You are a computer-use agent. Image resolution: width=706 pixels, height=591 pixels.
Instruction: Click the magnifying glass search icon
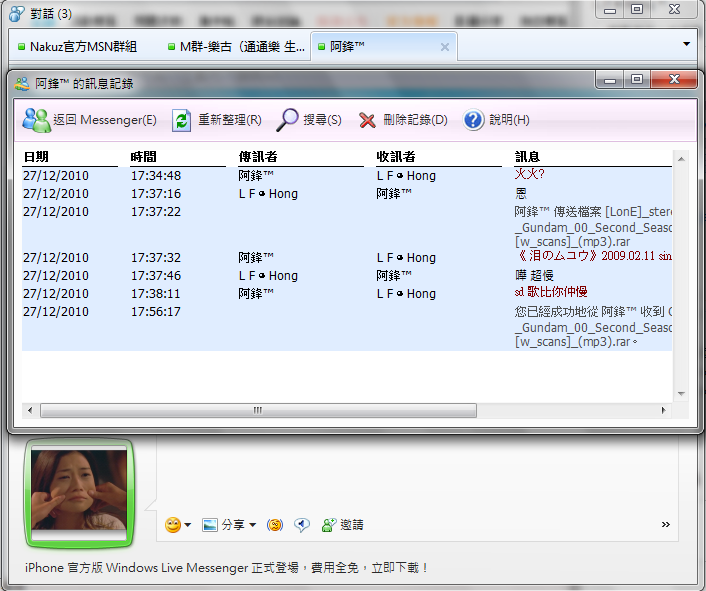[x=287, y=120]
